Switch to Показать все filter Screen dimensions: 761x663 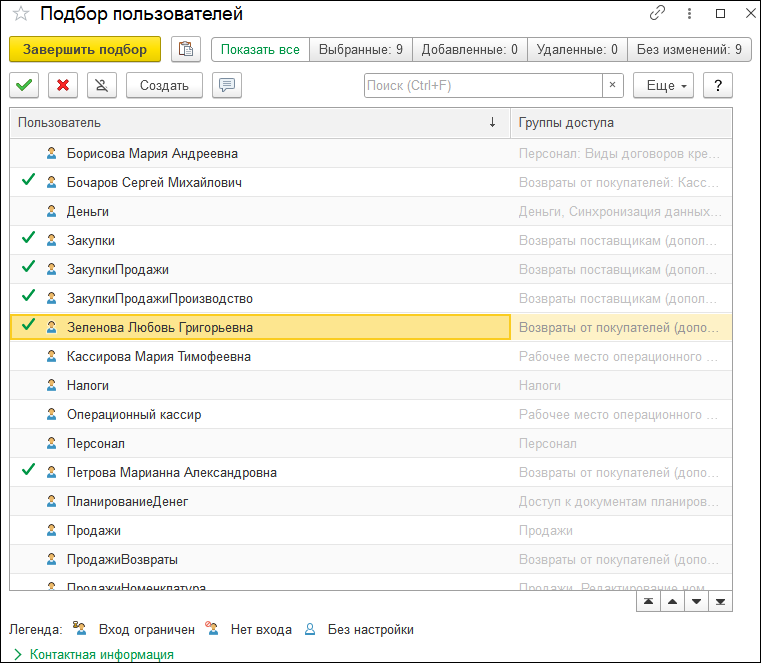pos(260,50)
